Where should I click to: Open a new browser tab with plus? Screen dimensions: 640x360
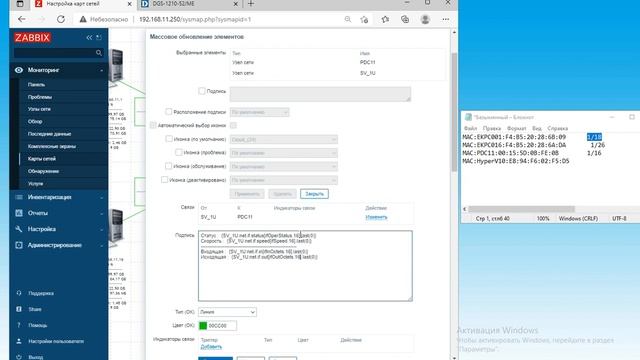click(251, 4)
